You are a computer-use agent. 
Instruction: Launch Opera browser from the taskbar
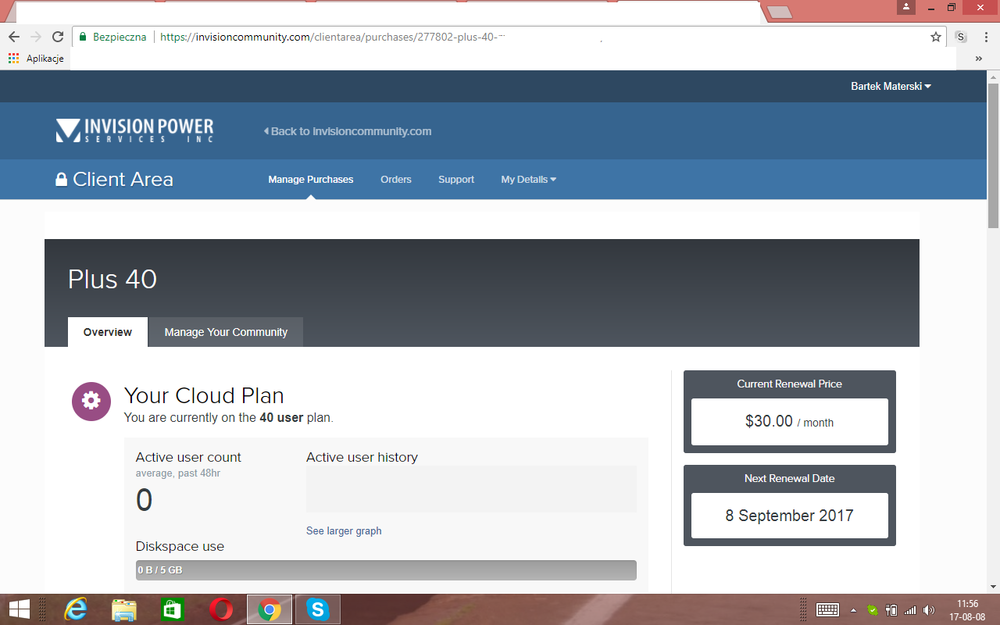pyautogui.click(x=222, y=609)
